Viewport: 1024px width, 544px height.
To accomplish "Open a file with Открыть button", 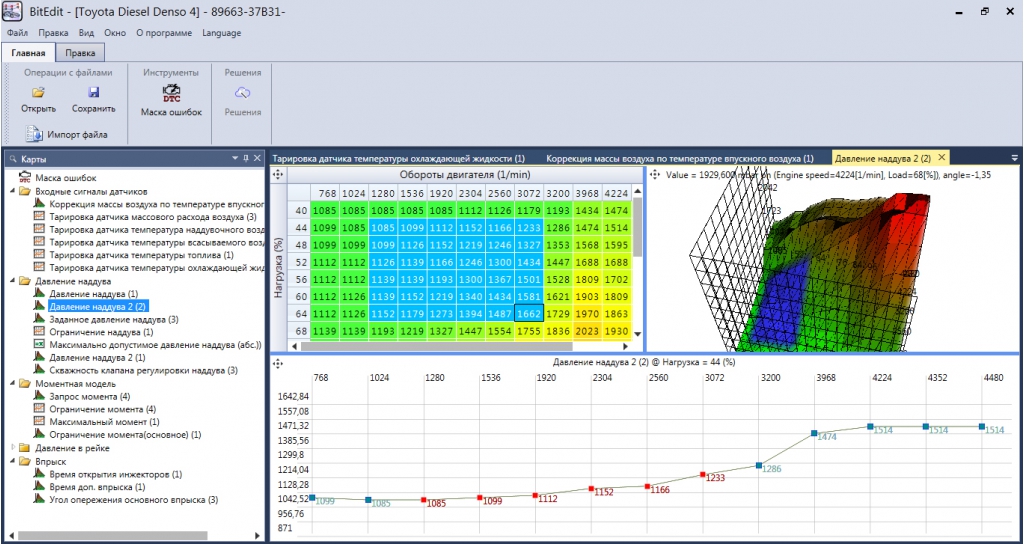I will [x=38, y=99].
